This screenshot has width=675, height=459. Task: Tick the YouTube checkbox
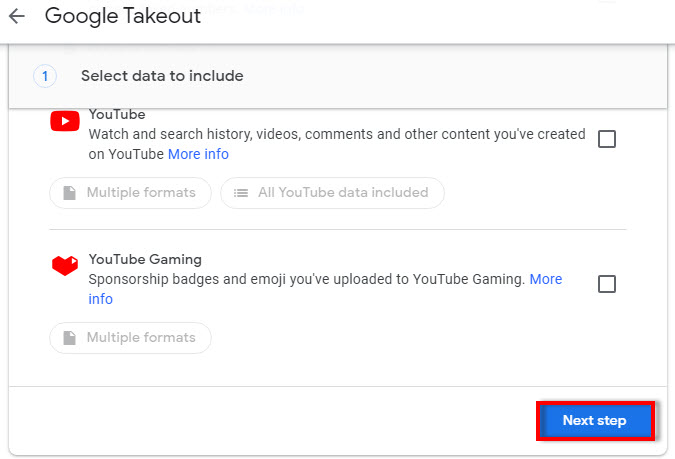pyautogui.click(x=607, y=139)
